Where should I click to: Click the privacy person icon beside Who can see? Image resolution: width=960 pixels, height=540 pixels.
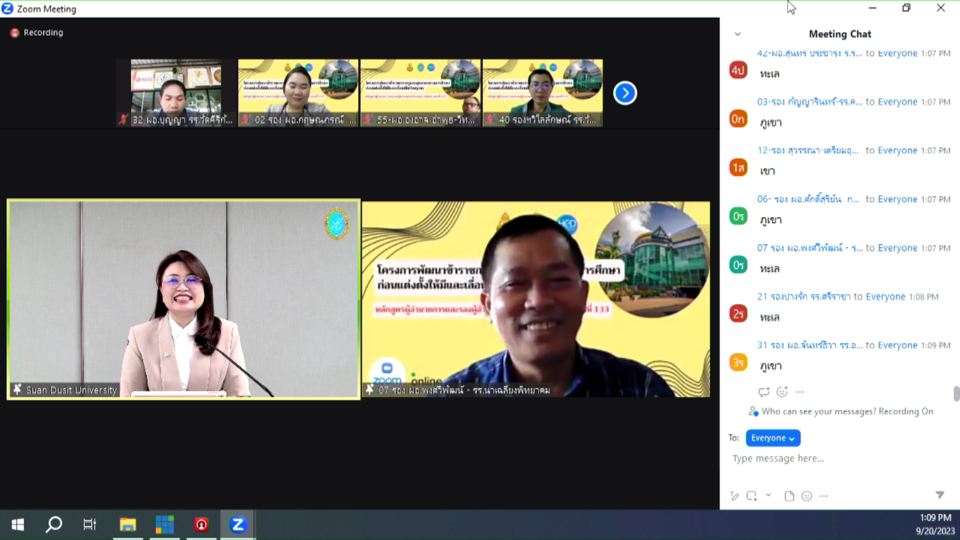(x=753, y=411)
